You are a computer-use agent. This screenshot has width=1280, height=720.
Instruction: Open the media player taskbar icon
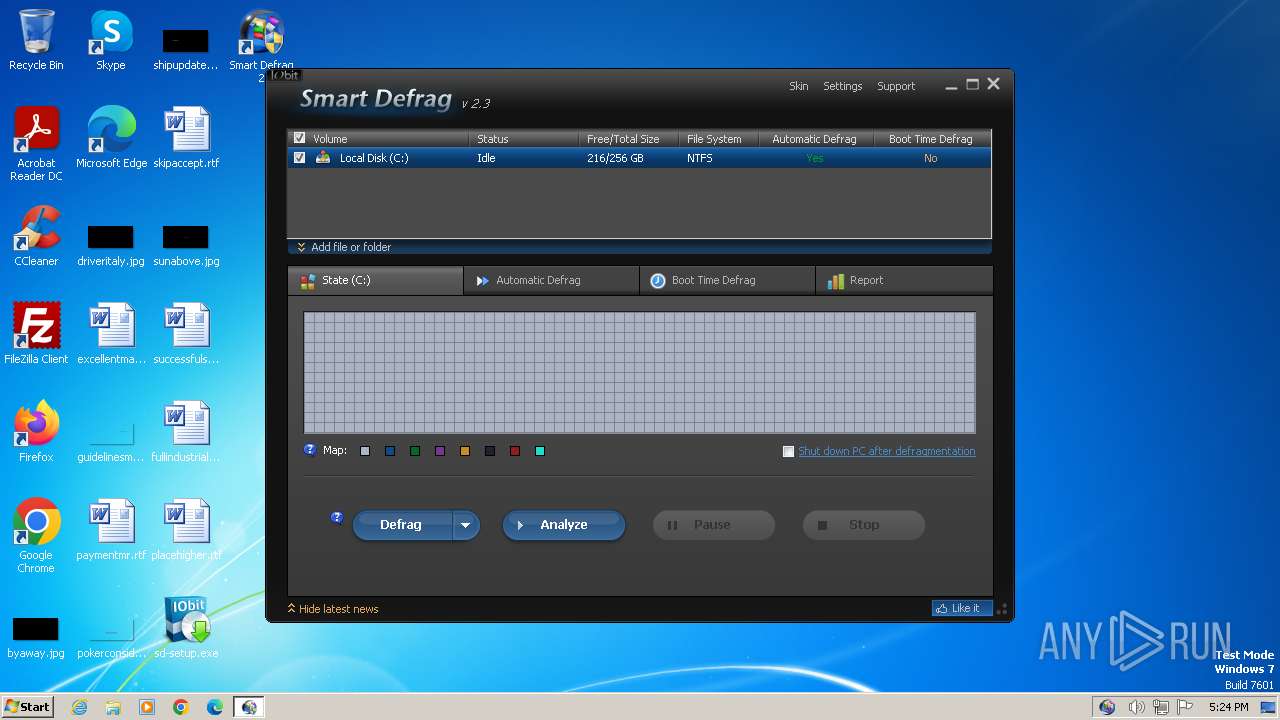pos(147,707)
